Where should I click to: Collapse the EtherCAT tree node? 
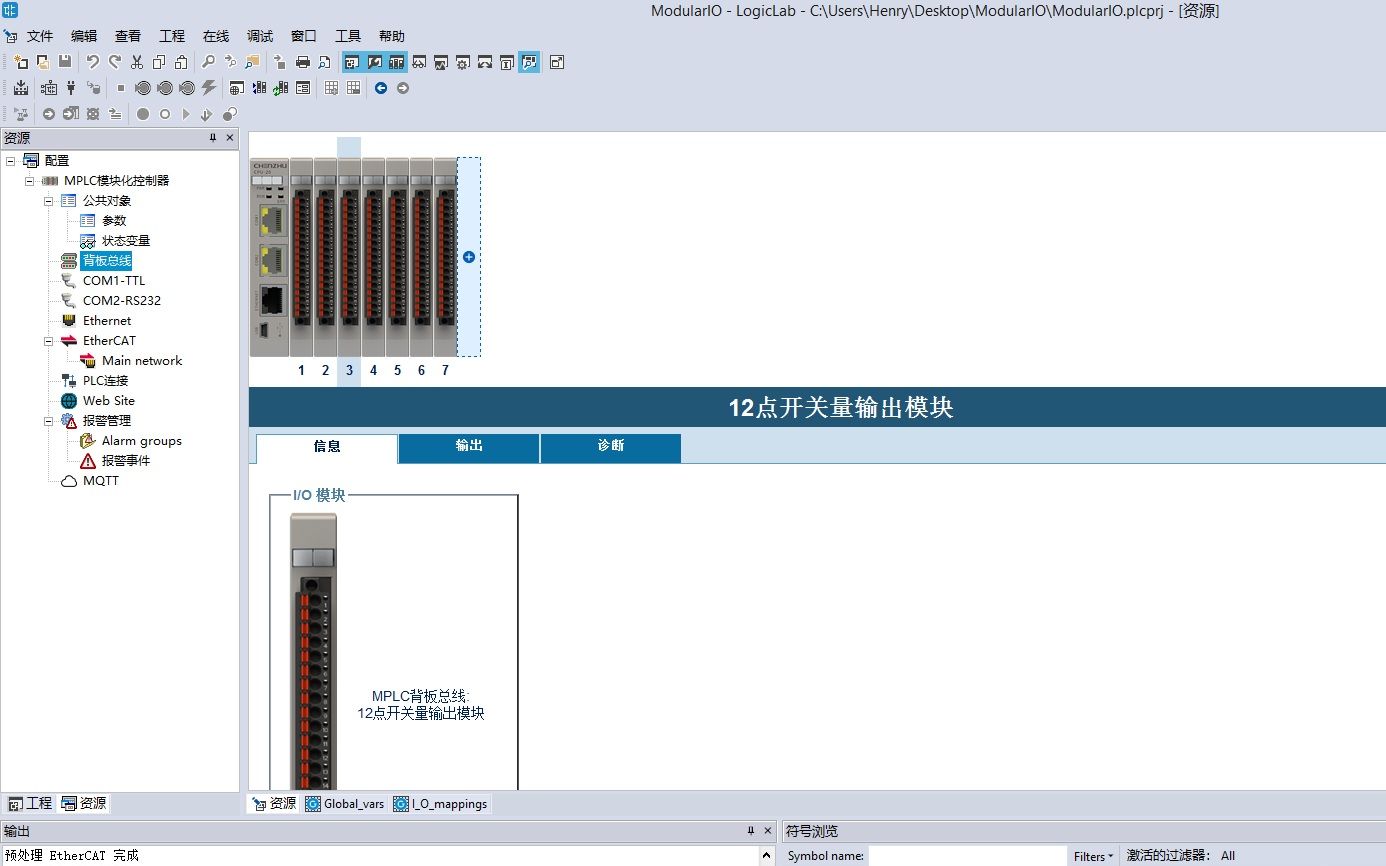[x=48, y=341]
